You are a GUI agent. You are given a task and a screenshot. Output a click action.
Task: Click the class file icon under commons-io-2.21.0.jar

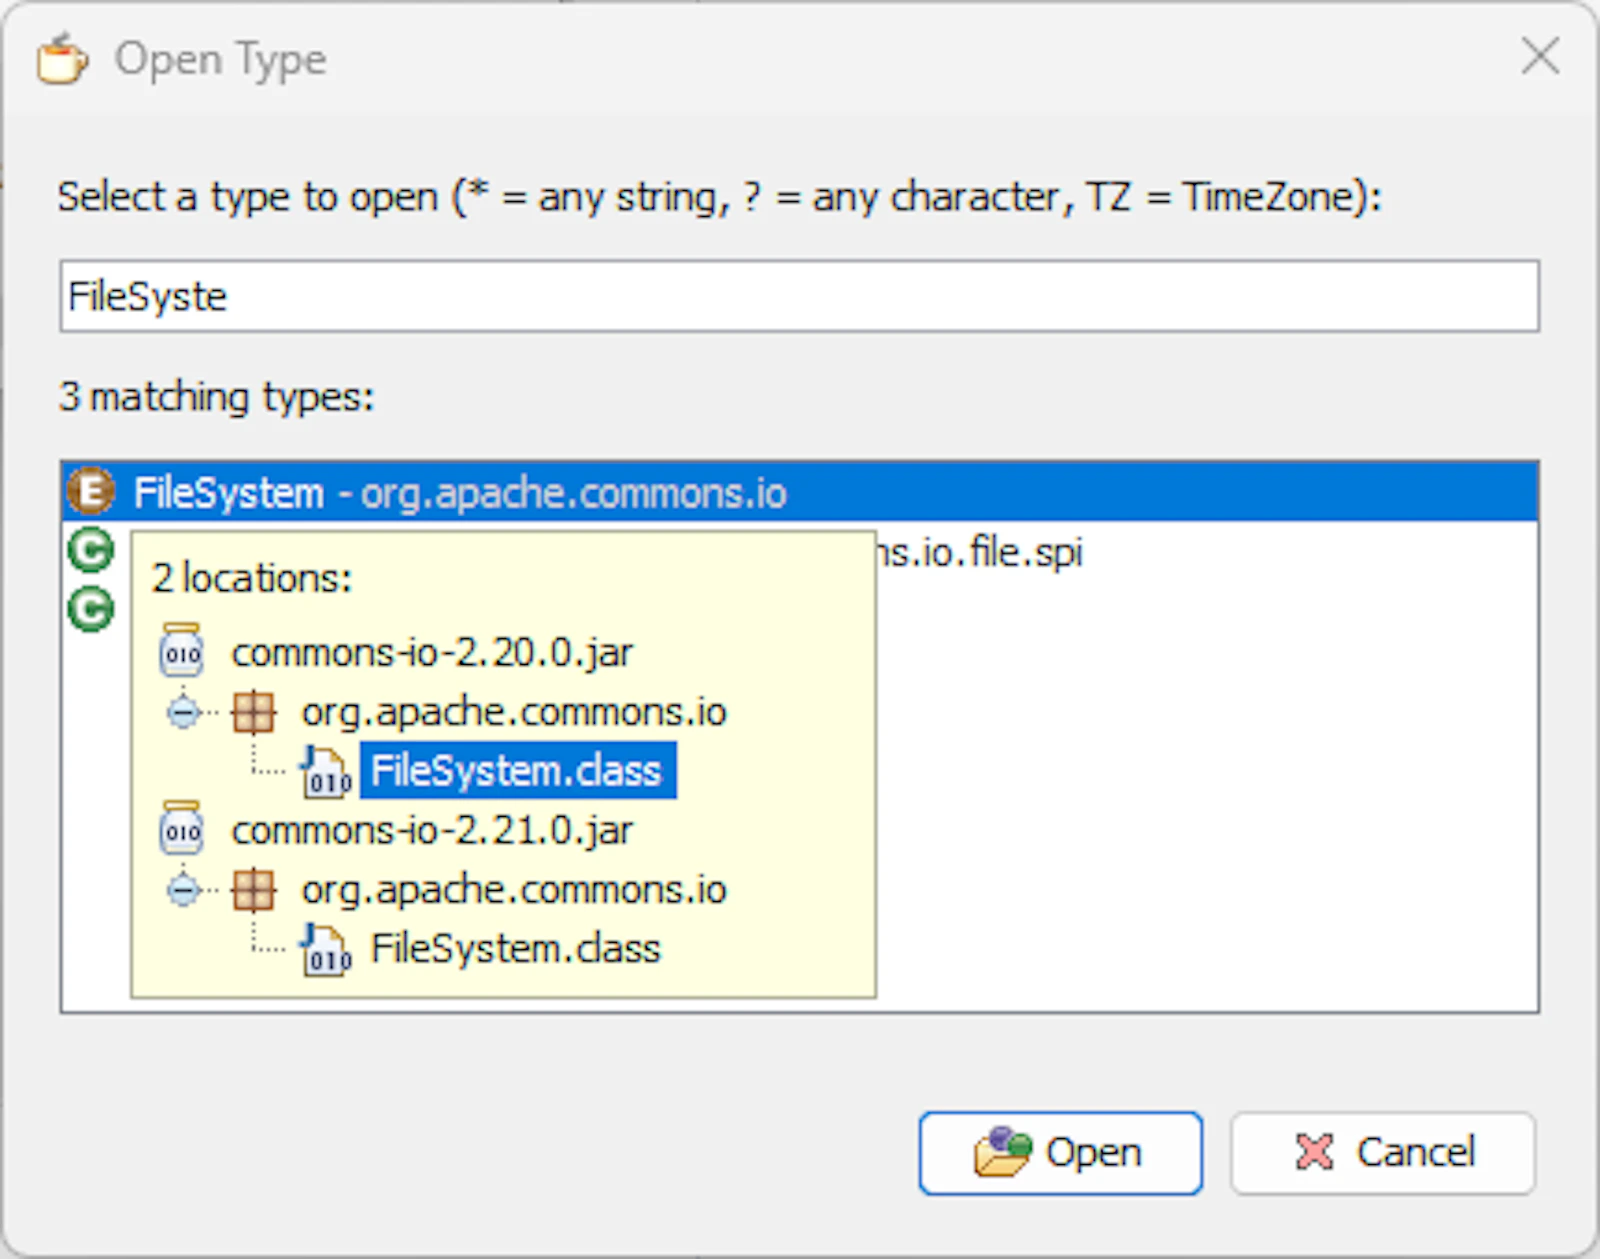[326, 949]
